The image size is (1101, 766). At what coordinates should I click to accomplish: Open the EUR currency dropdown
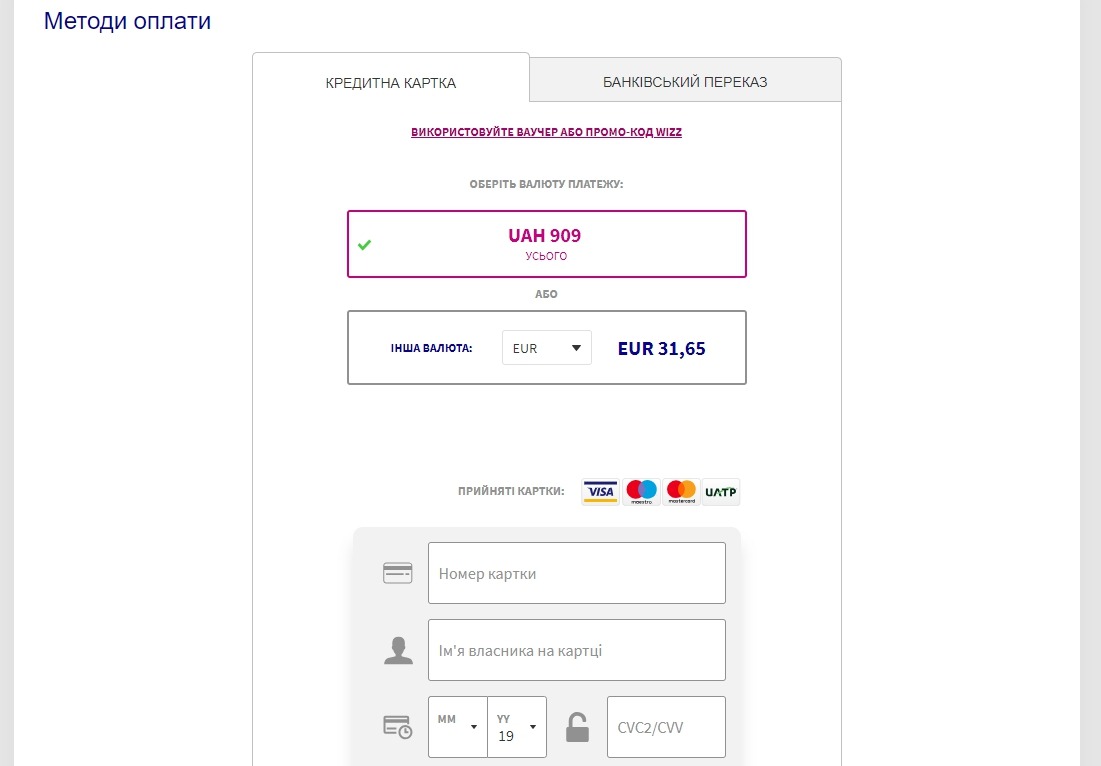click(x=546, y=348)
